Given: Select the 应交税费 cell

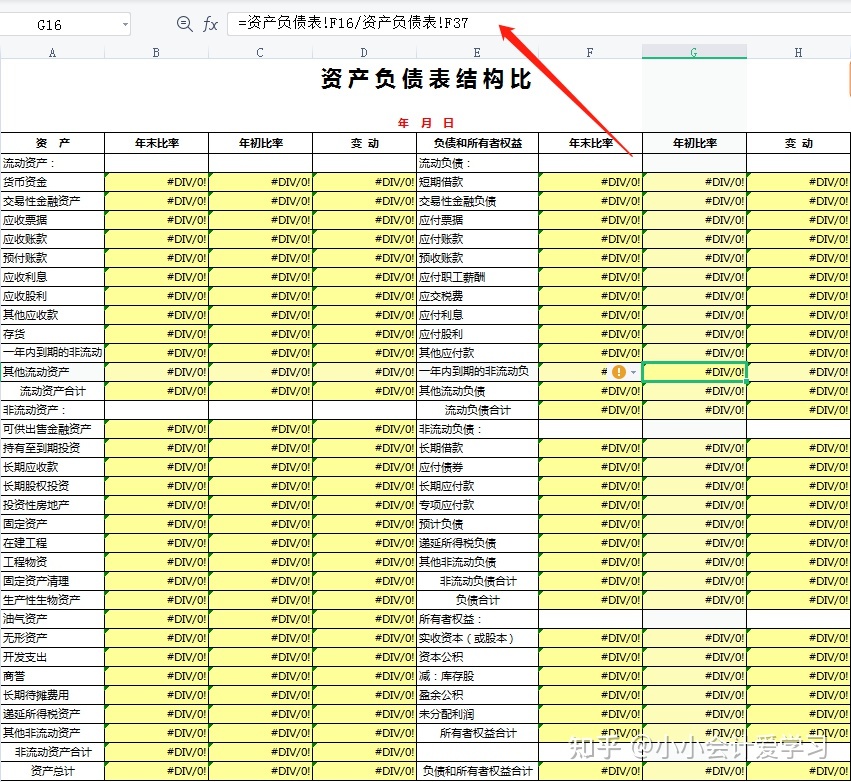Looking at the screenshot, I should [x=477, y=296].
